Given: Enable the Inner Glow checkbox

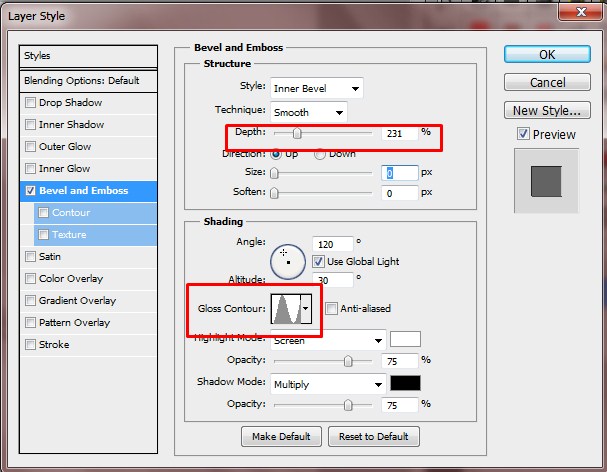Looking at the screenshot, I should click(x=30, y=169).
